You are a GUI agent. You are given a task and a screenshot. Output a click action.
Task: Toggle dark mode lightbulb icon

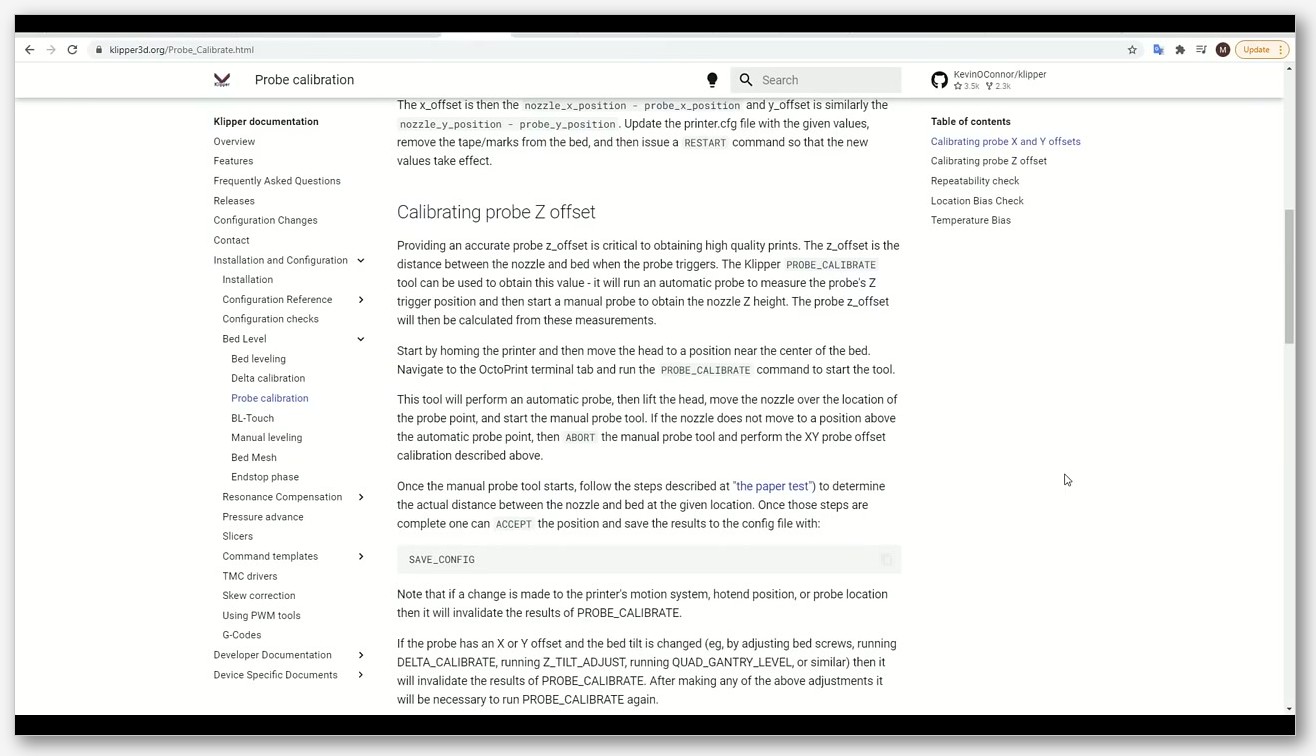pos(712,80)
